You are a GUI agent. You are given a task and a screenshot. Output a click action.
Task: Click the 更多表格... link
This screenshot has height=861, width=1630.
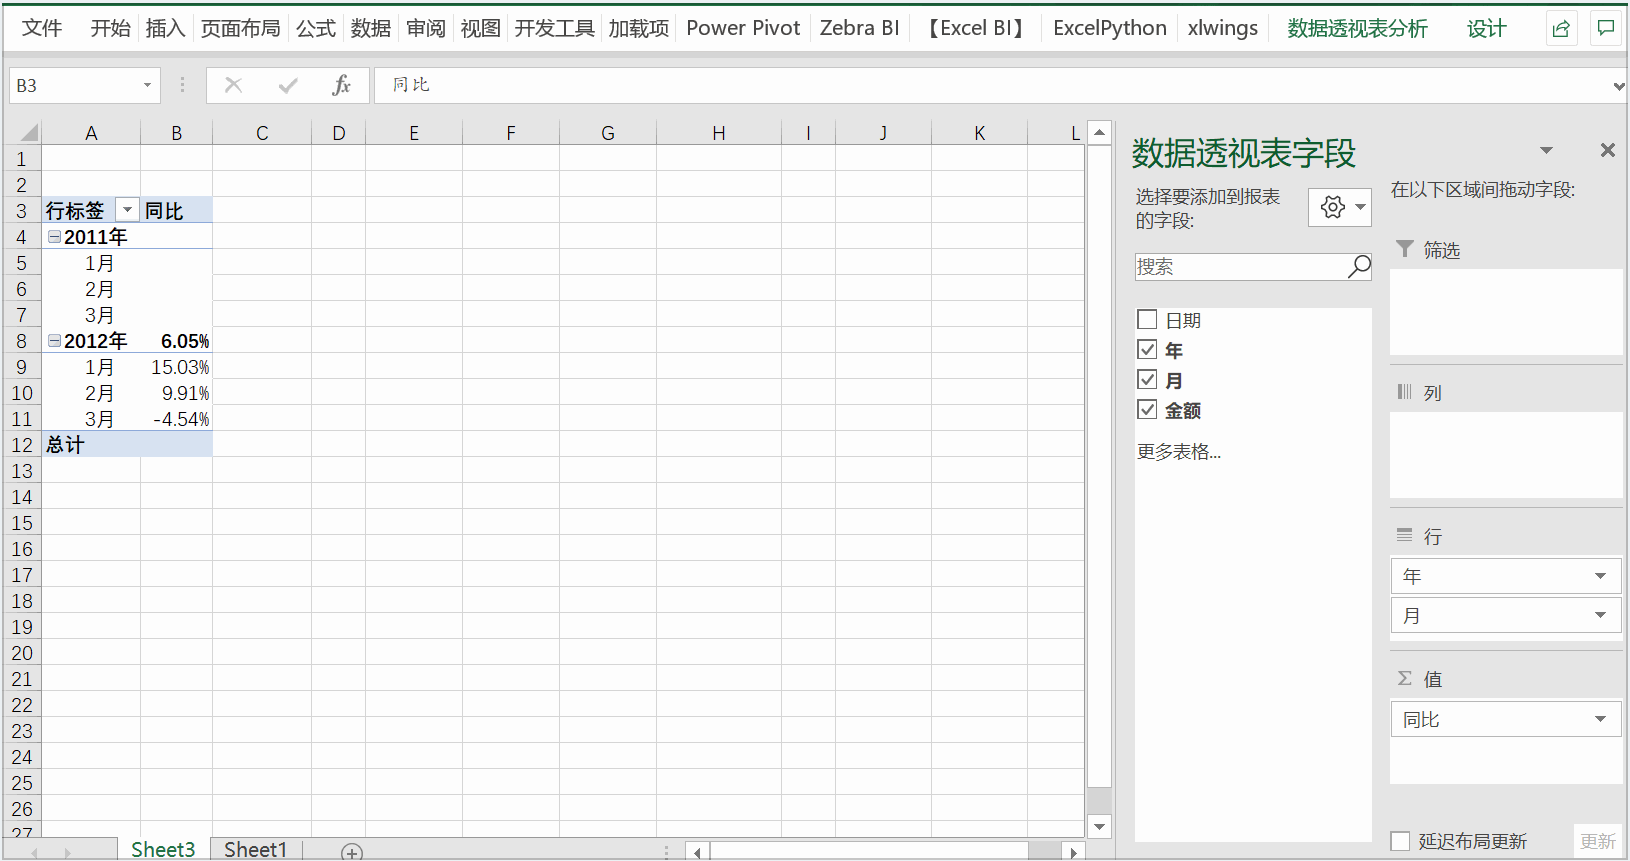pyautogui.click(x=1178, y=452)
